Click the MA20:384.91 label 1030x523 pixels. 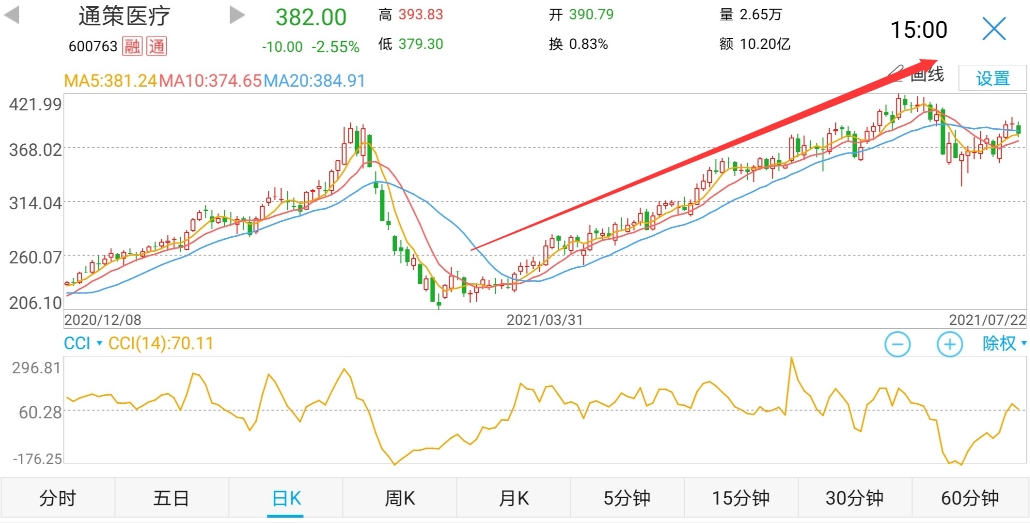315,81
